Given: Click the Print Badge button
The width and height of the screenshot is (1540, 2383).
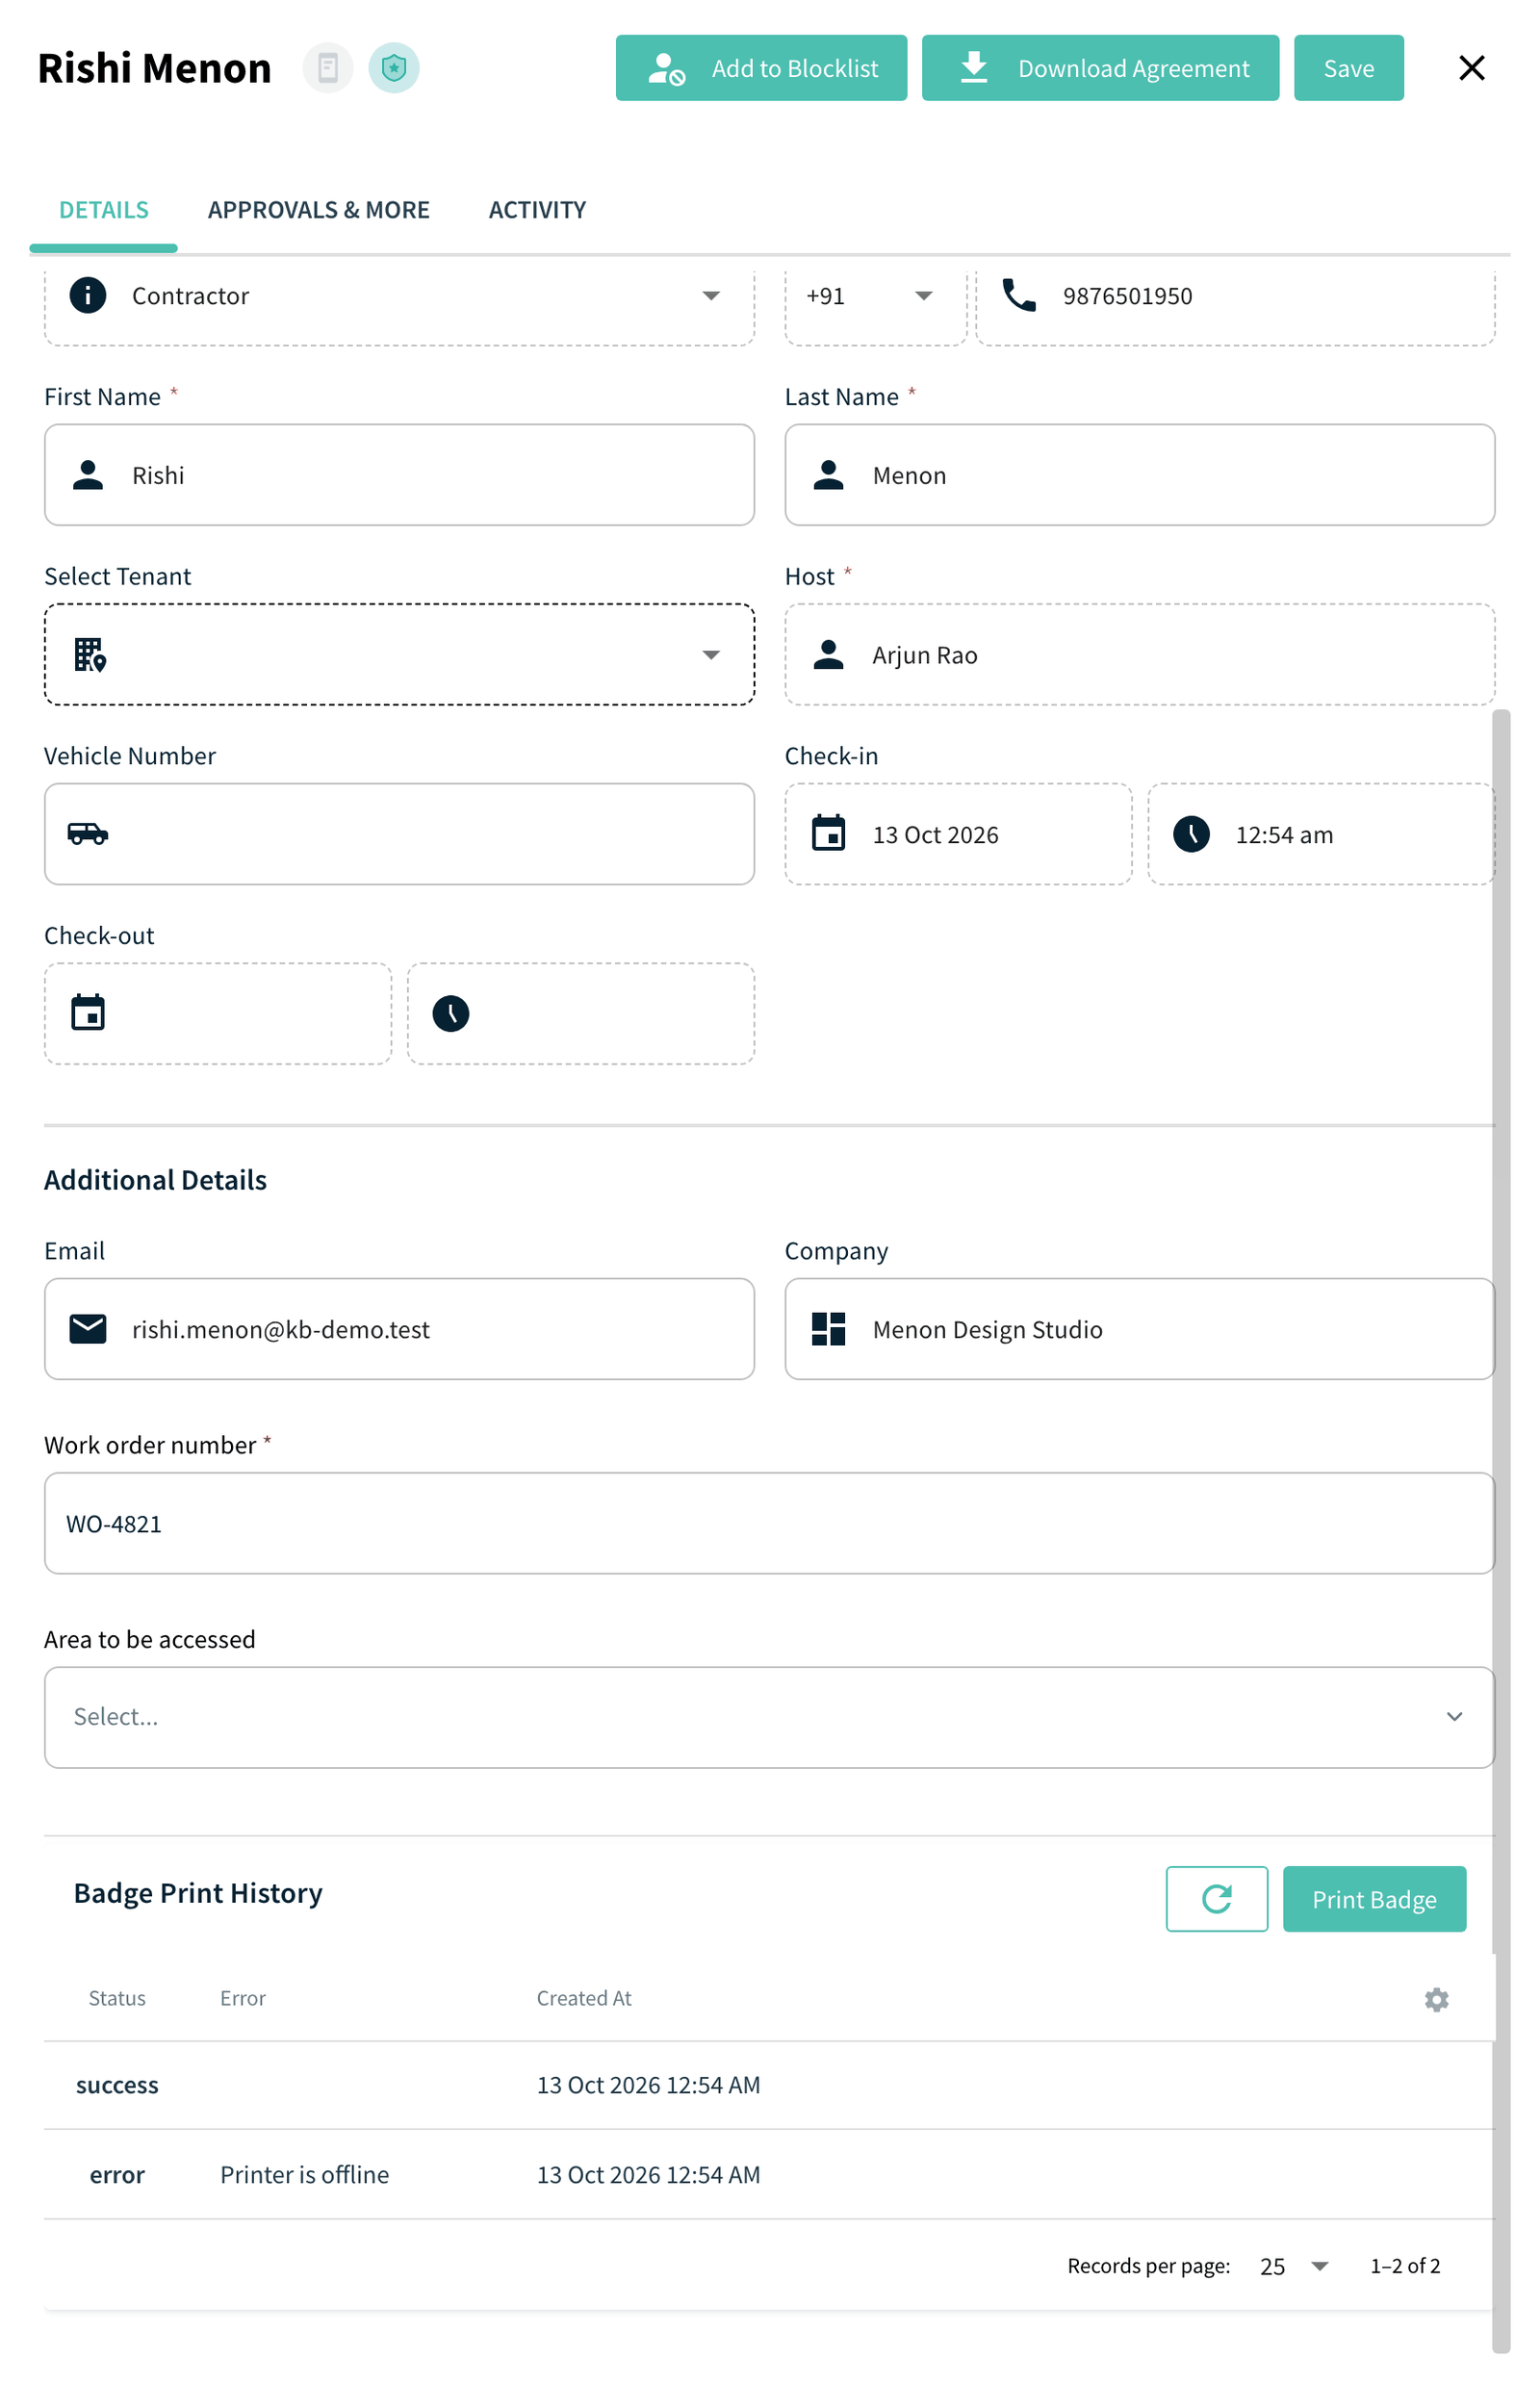Looking at the screenshot, I should tap(1374, 1899).
